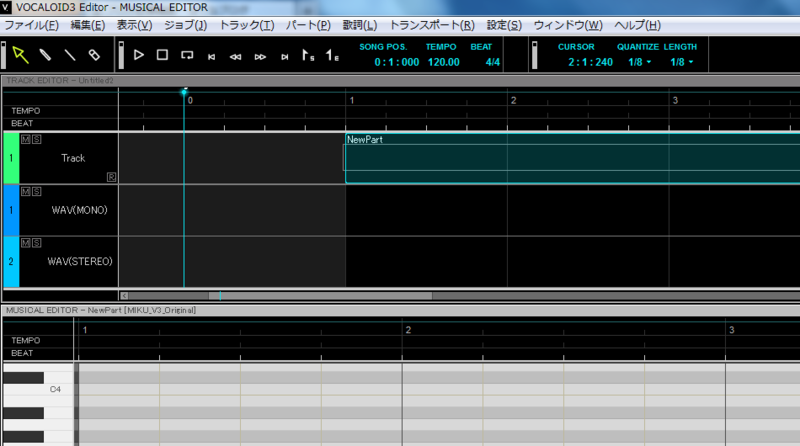
Task: Click the BEAT value 4/4
Action: [x=492, y=62]
